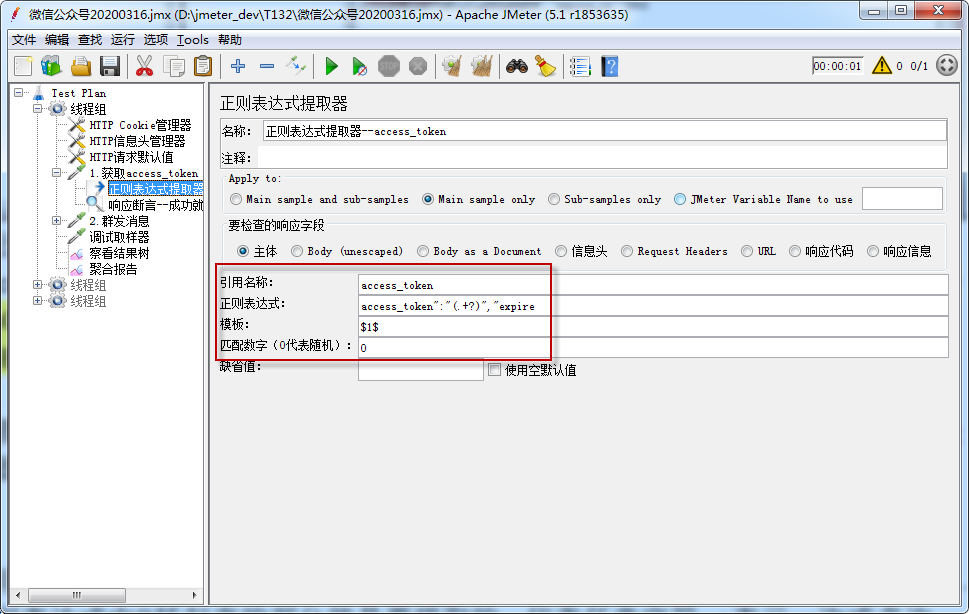Viewport: 969px width, 614px height.
Task: Click the Cut scissors icon
Action: point(144,66)
